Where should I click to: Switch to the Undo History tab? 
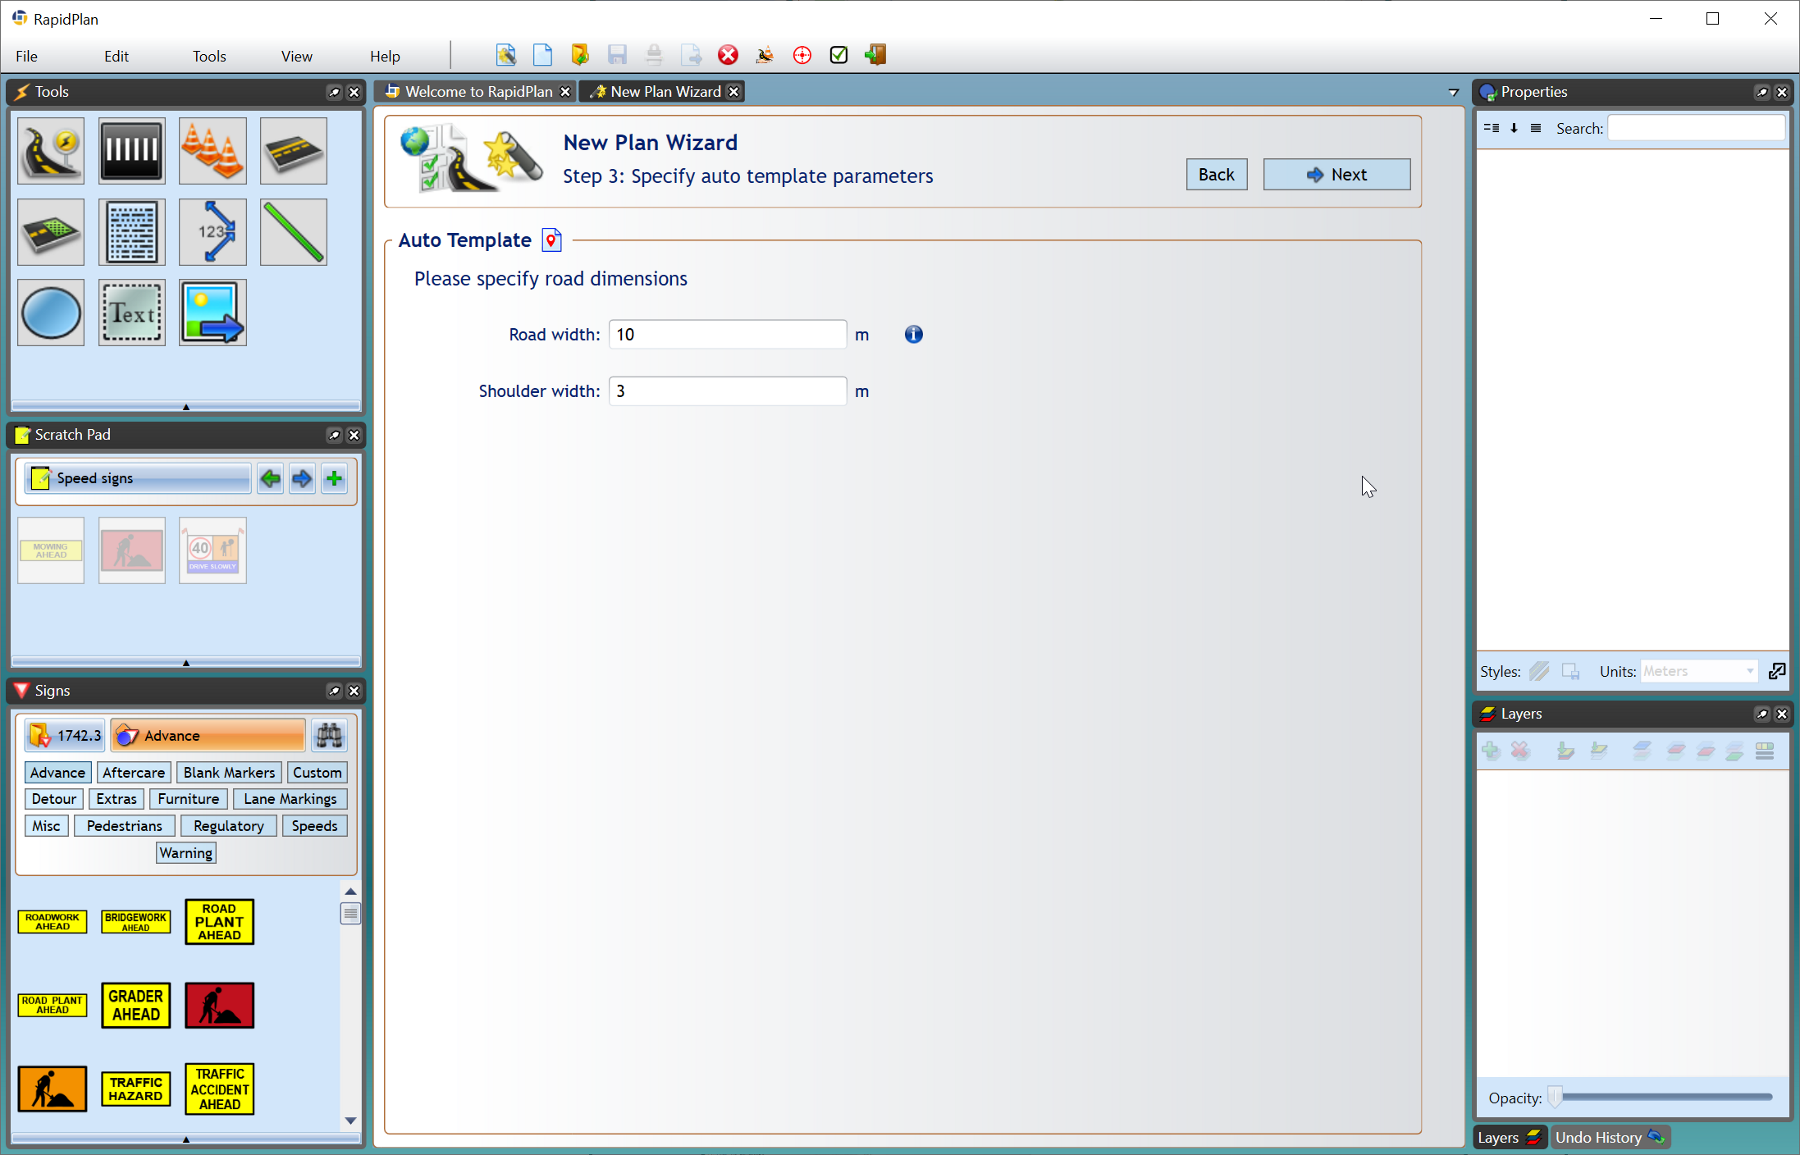click(x=1610, y=1138)
